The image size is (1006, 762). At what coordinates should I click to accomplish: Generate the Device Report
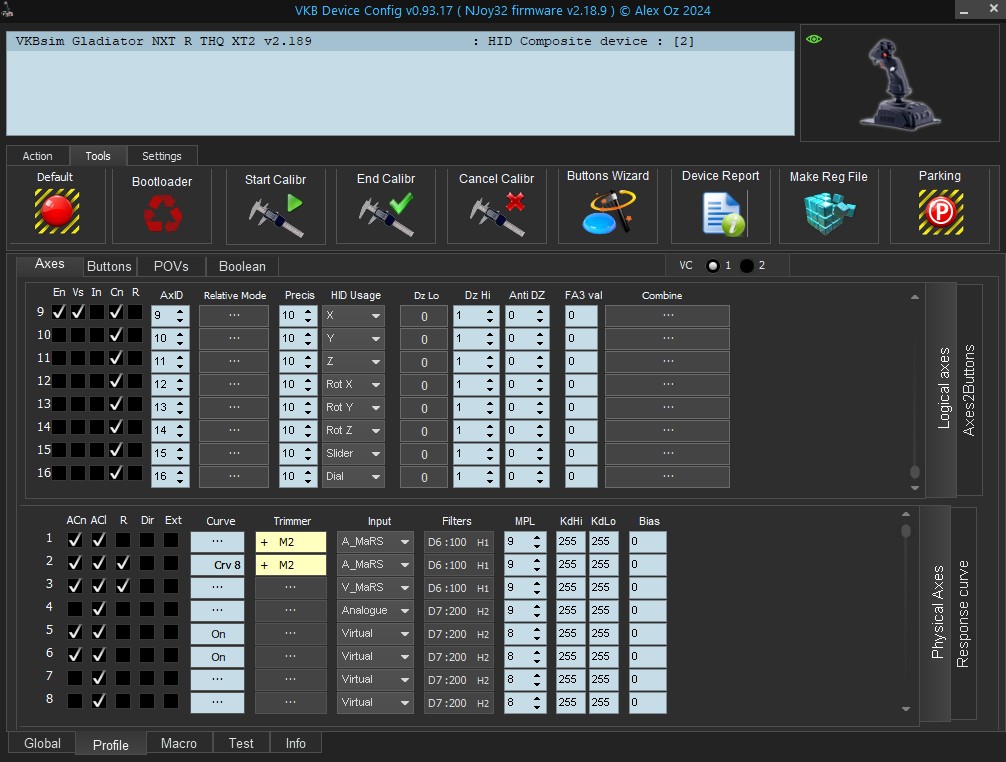[x=723, y=215]
